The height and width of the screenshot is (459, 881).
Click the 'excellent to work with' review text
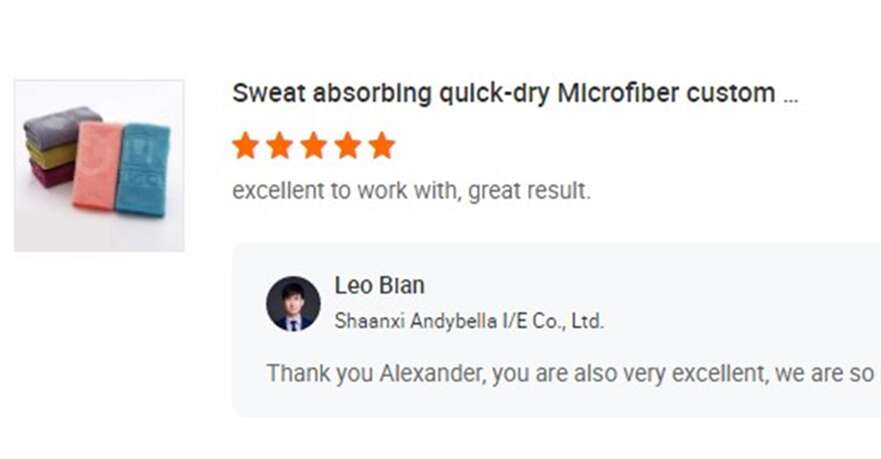411,191
